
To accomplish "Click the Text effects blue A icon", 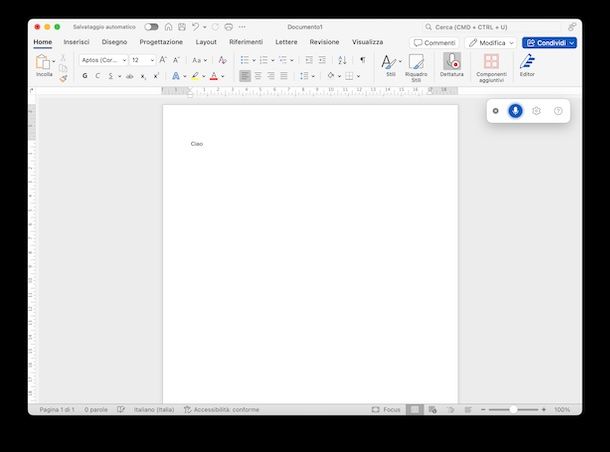I will pos(176,76).
